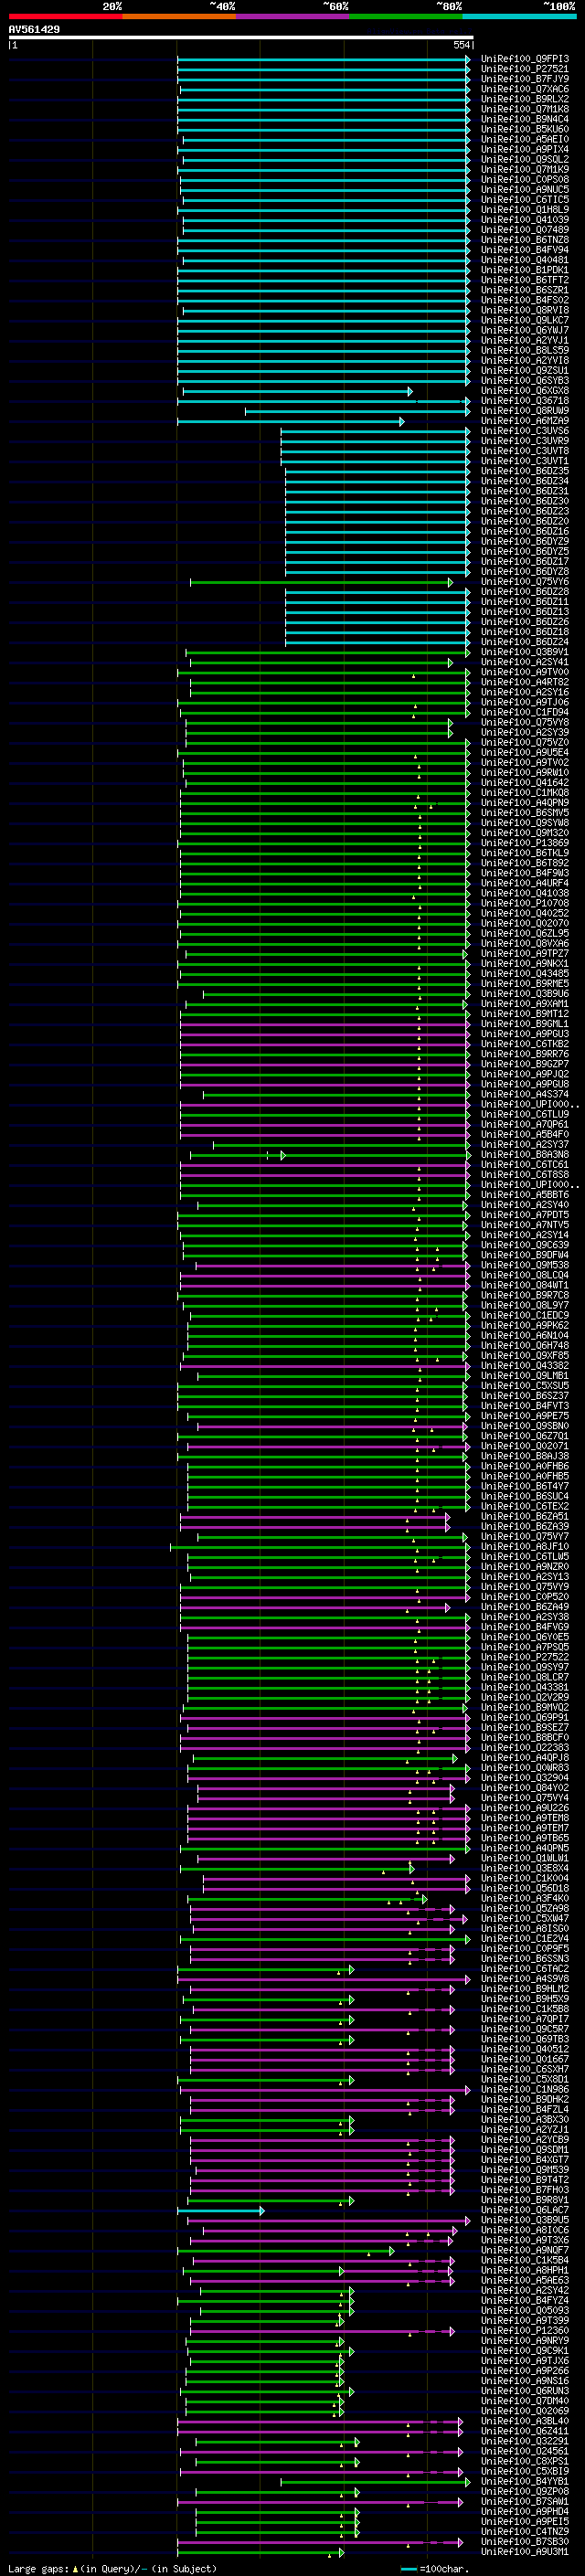The width and height of the screenshot is (585, 2576).
Task: Click label UniRef100_Q40481
Action: (525, 260)
